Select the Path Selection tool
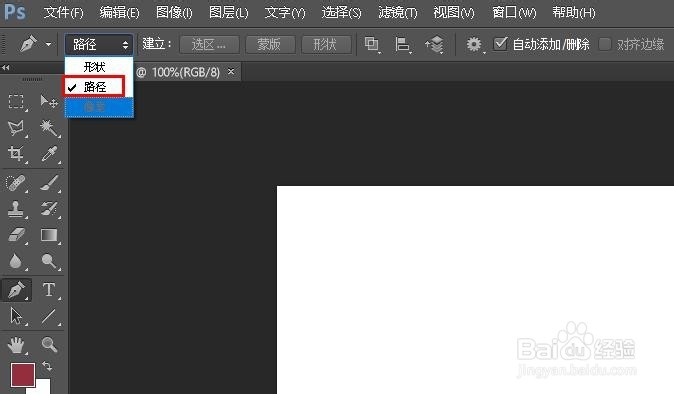Screen dimensions: 674x394 click(x=16, y=316)
